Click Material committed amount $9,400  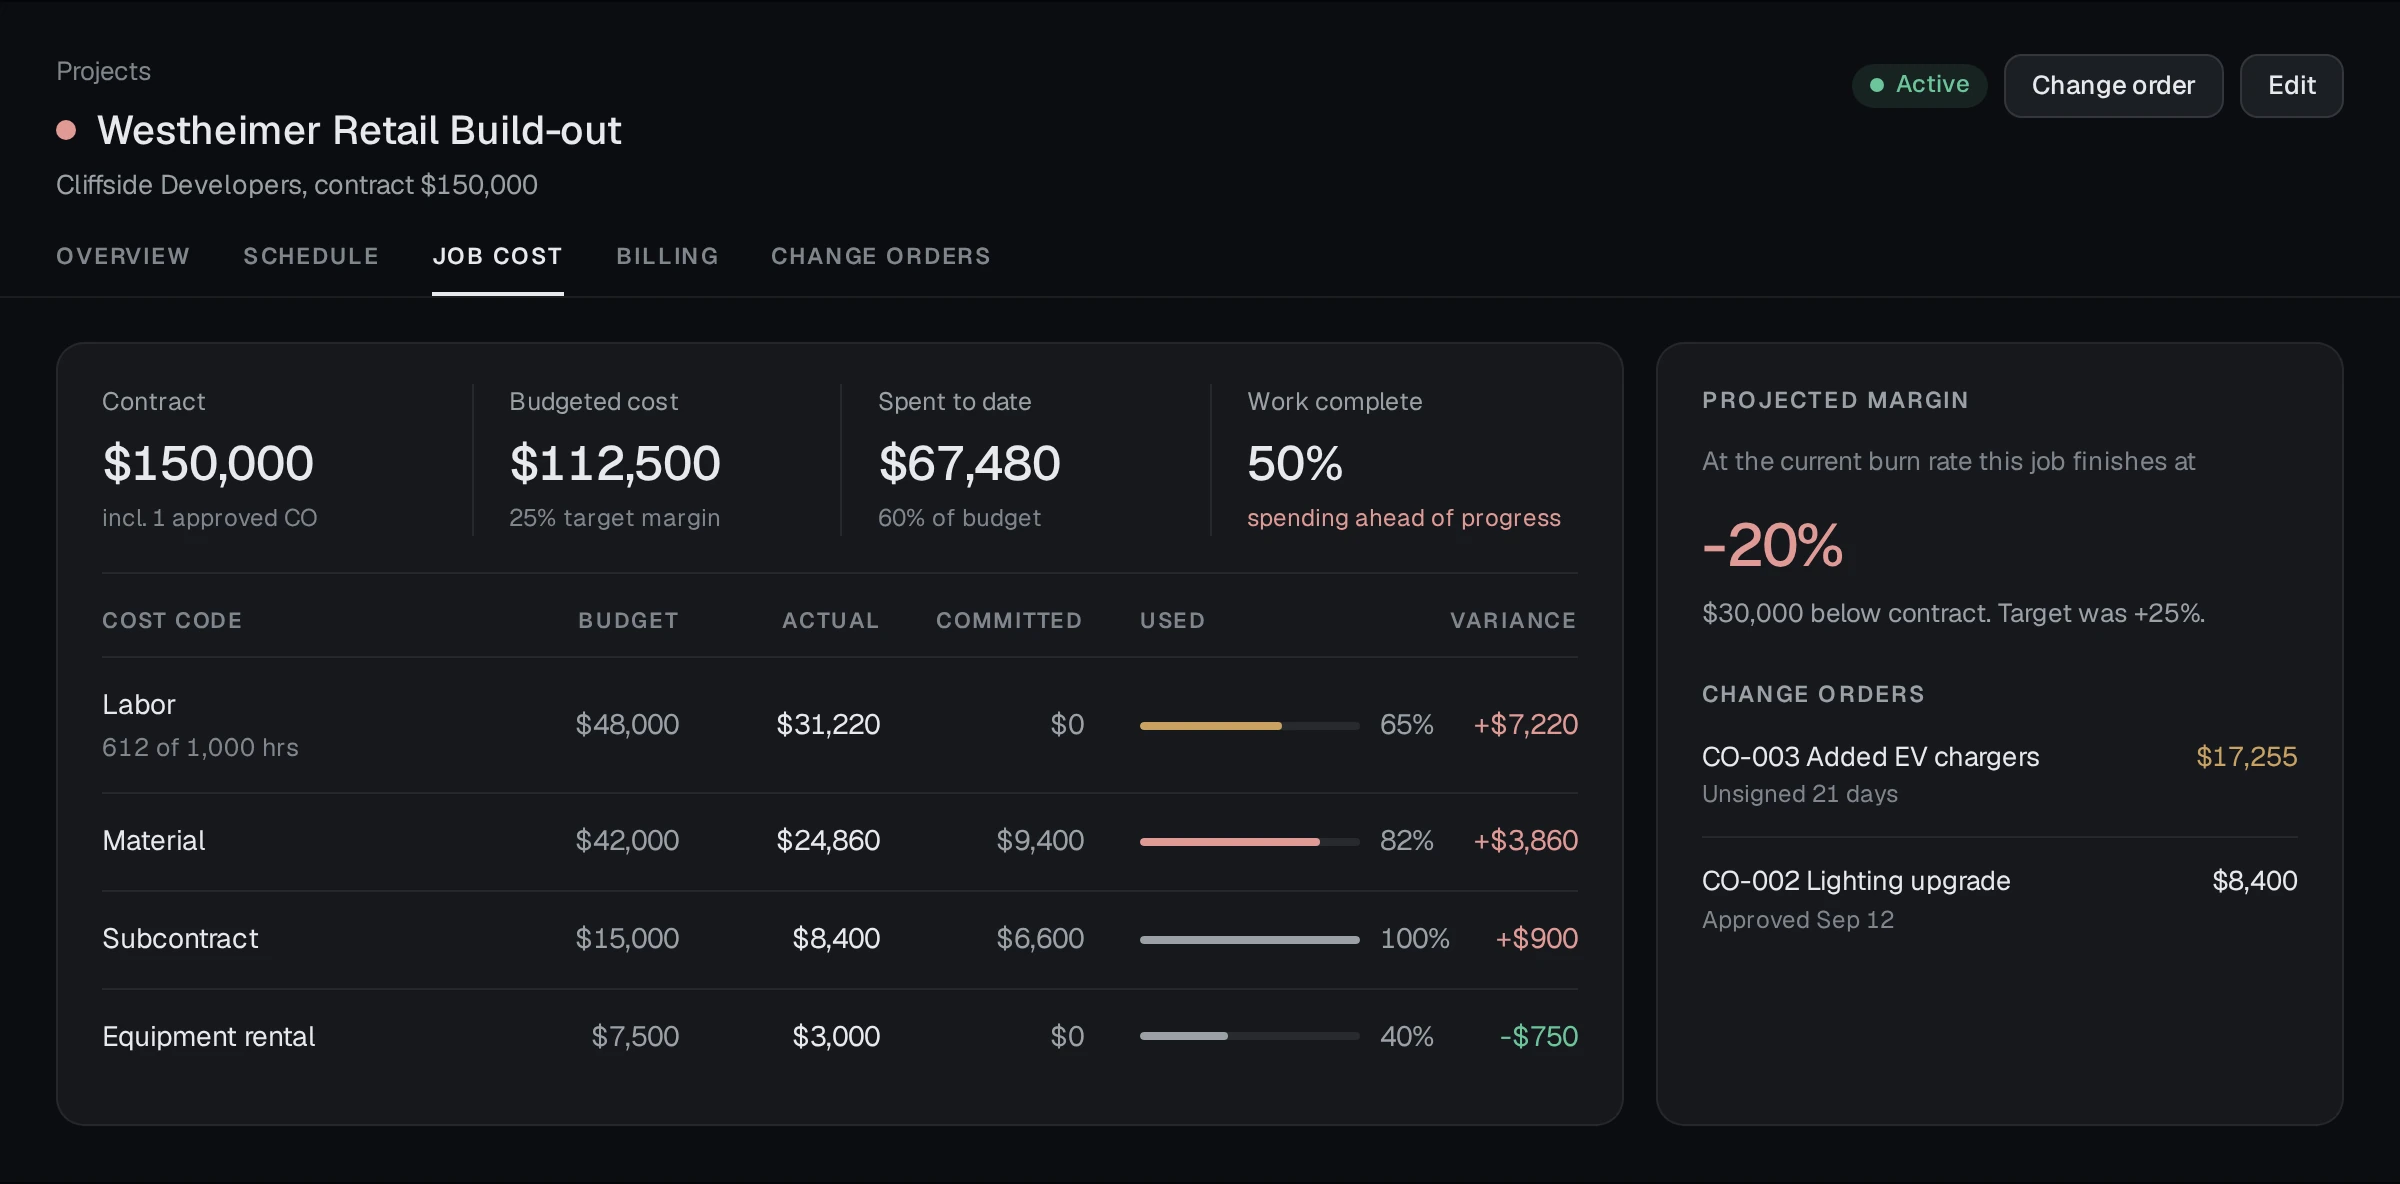[1040, 840]
